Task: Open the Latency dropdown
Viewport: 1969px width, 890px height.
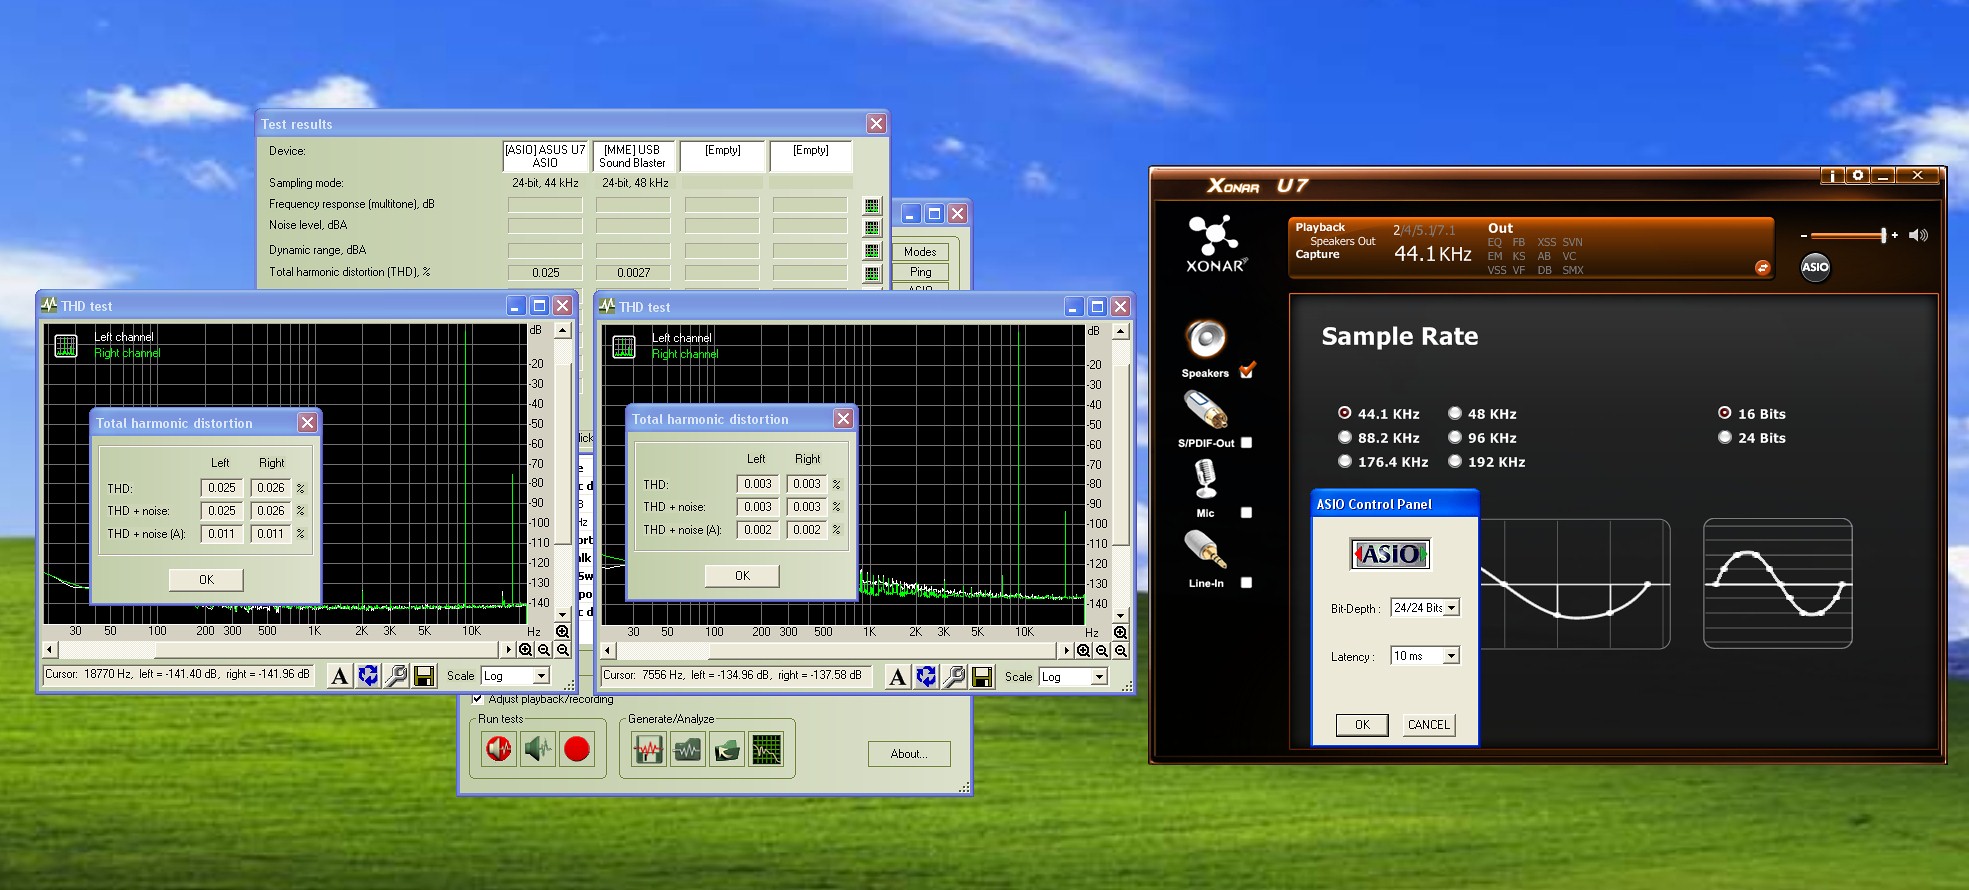Action: click(x=1451, y=656)
